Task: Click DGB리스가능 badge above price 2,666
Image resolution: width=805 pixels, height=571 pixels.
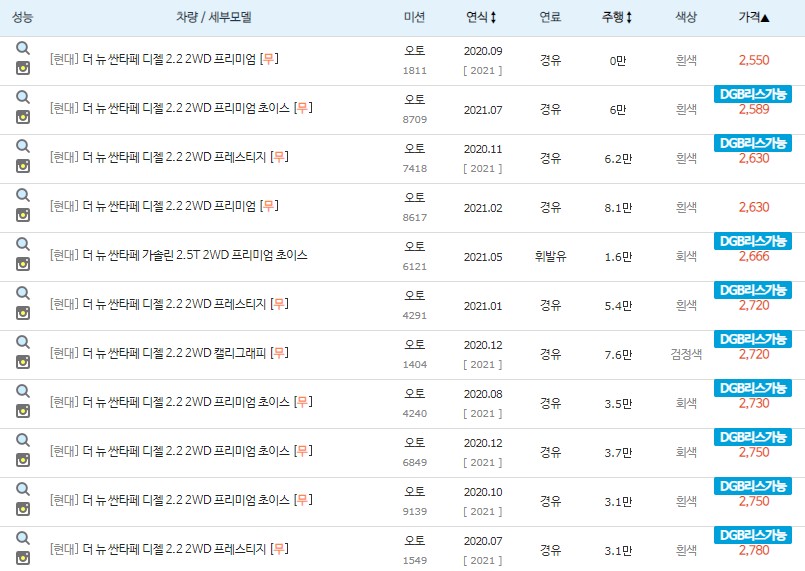Action: click(x=753, y=241)
